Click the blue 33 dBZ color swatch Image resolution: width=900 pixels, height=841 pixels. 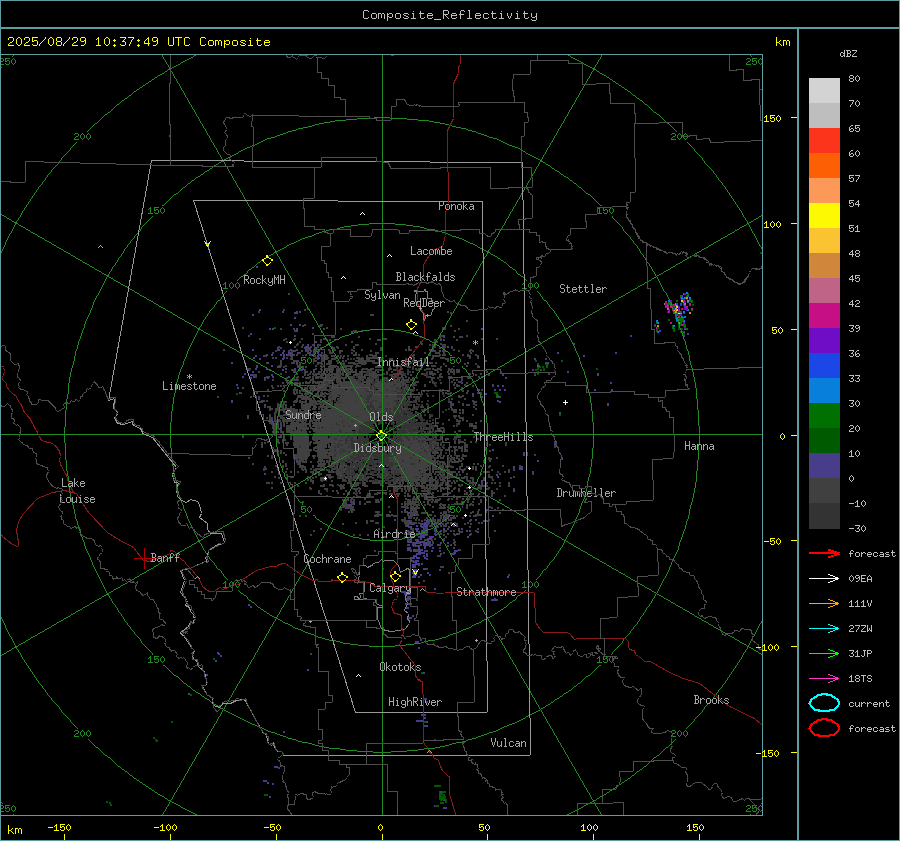824,366
